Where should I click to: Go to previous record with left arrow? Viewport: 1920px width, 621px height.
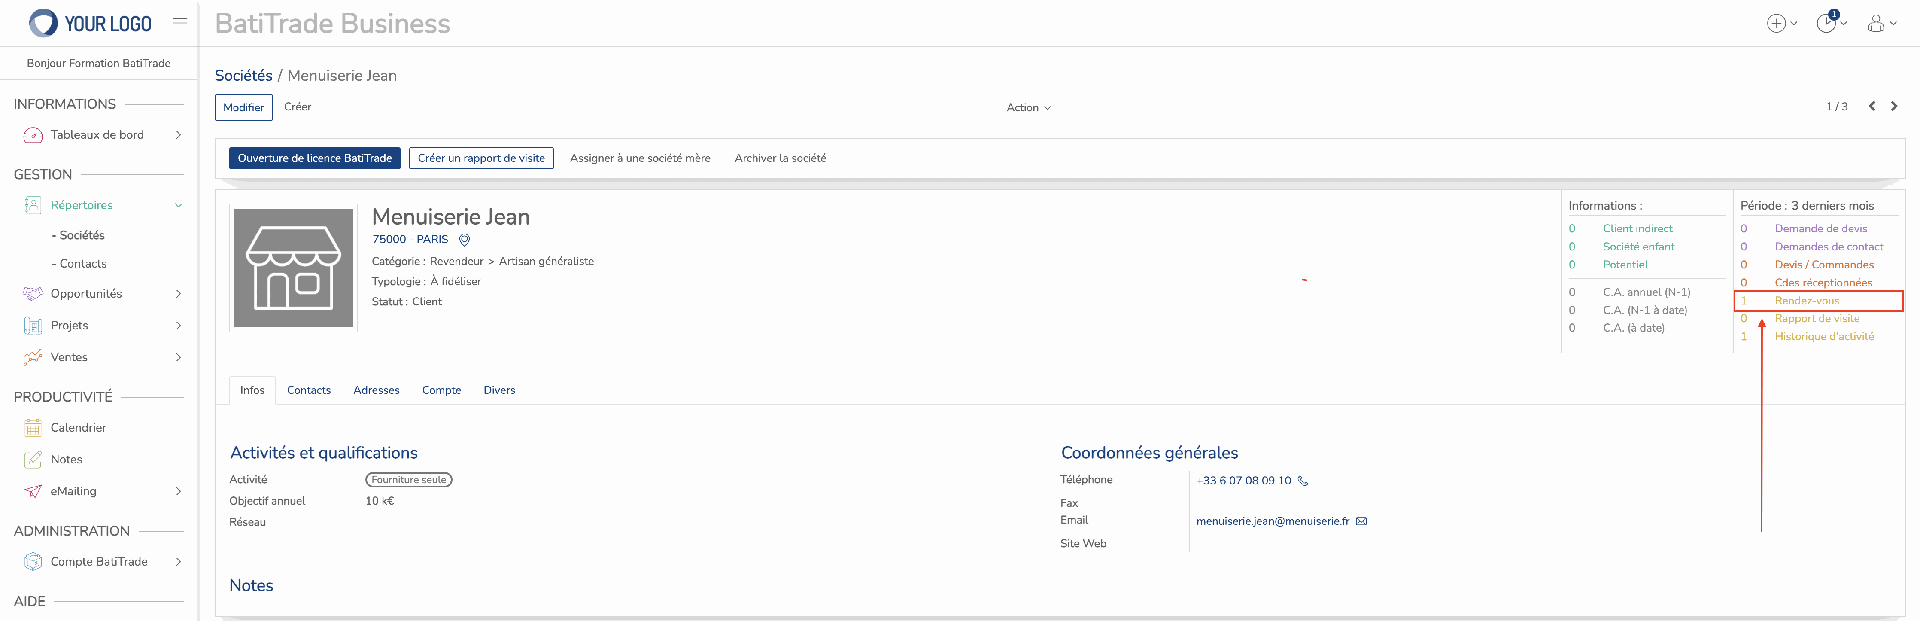[x=1872, y=106]
